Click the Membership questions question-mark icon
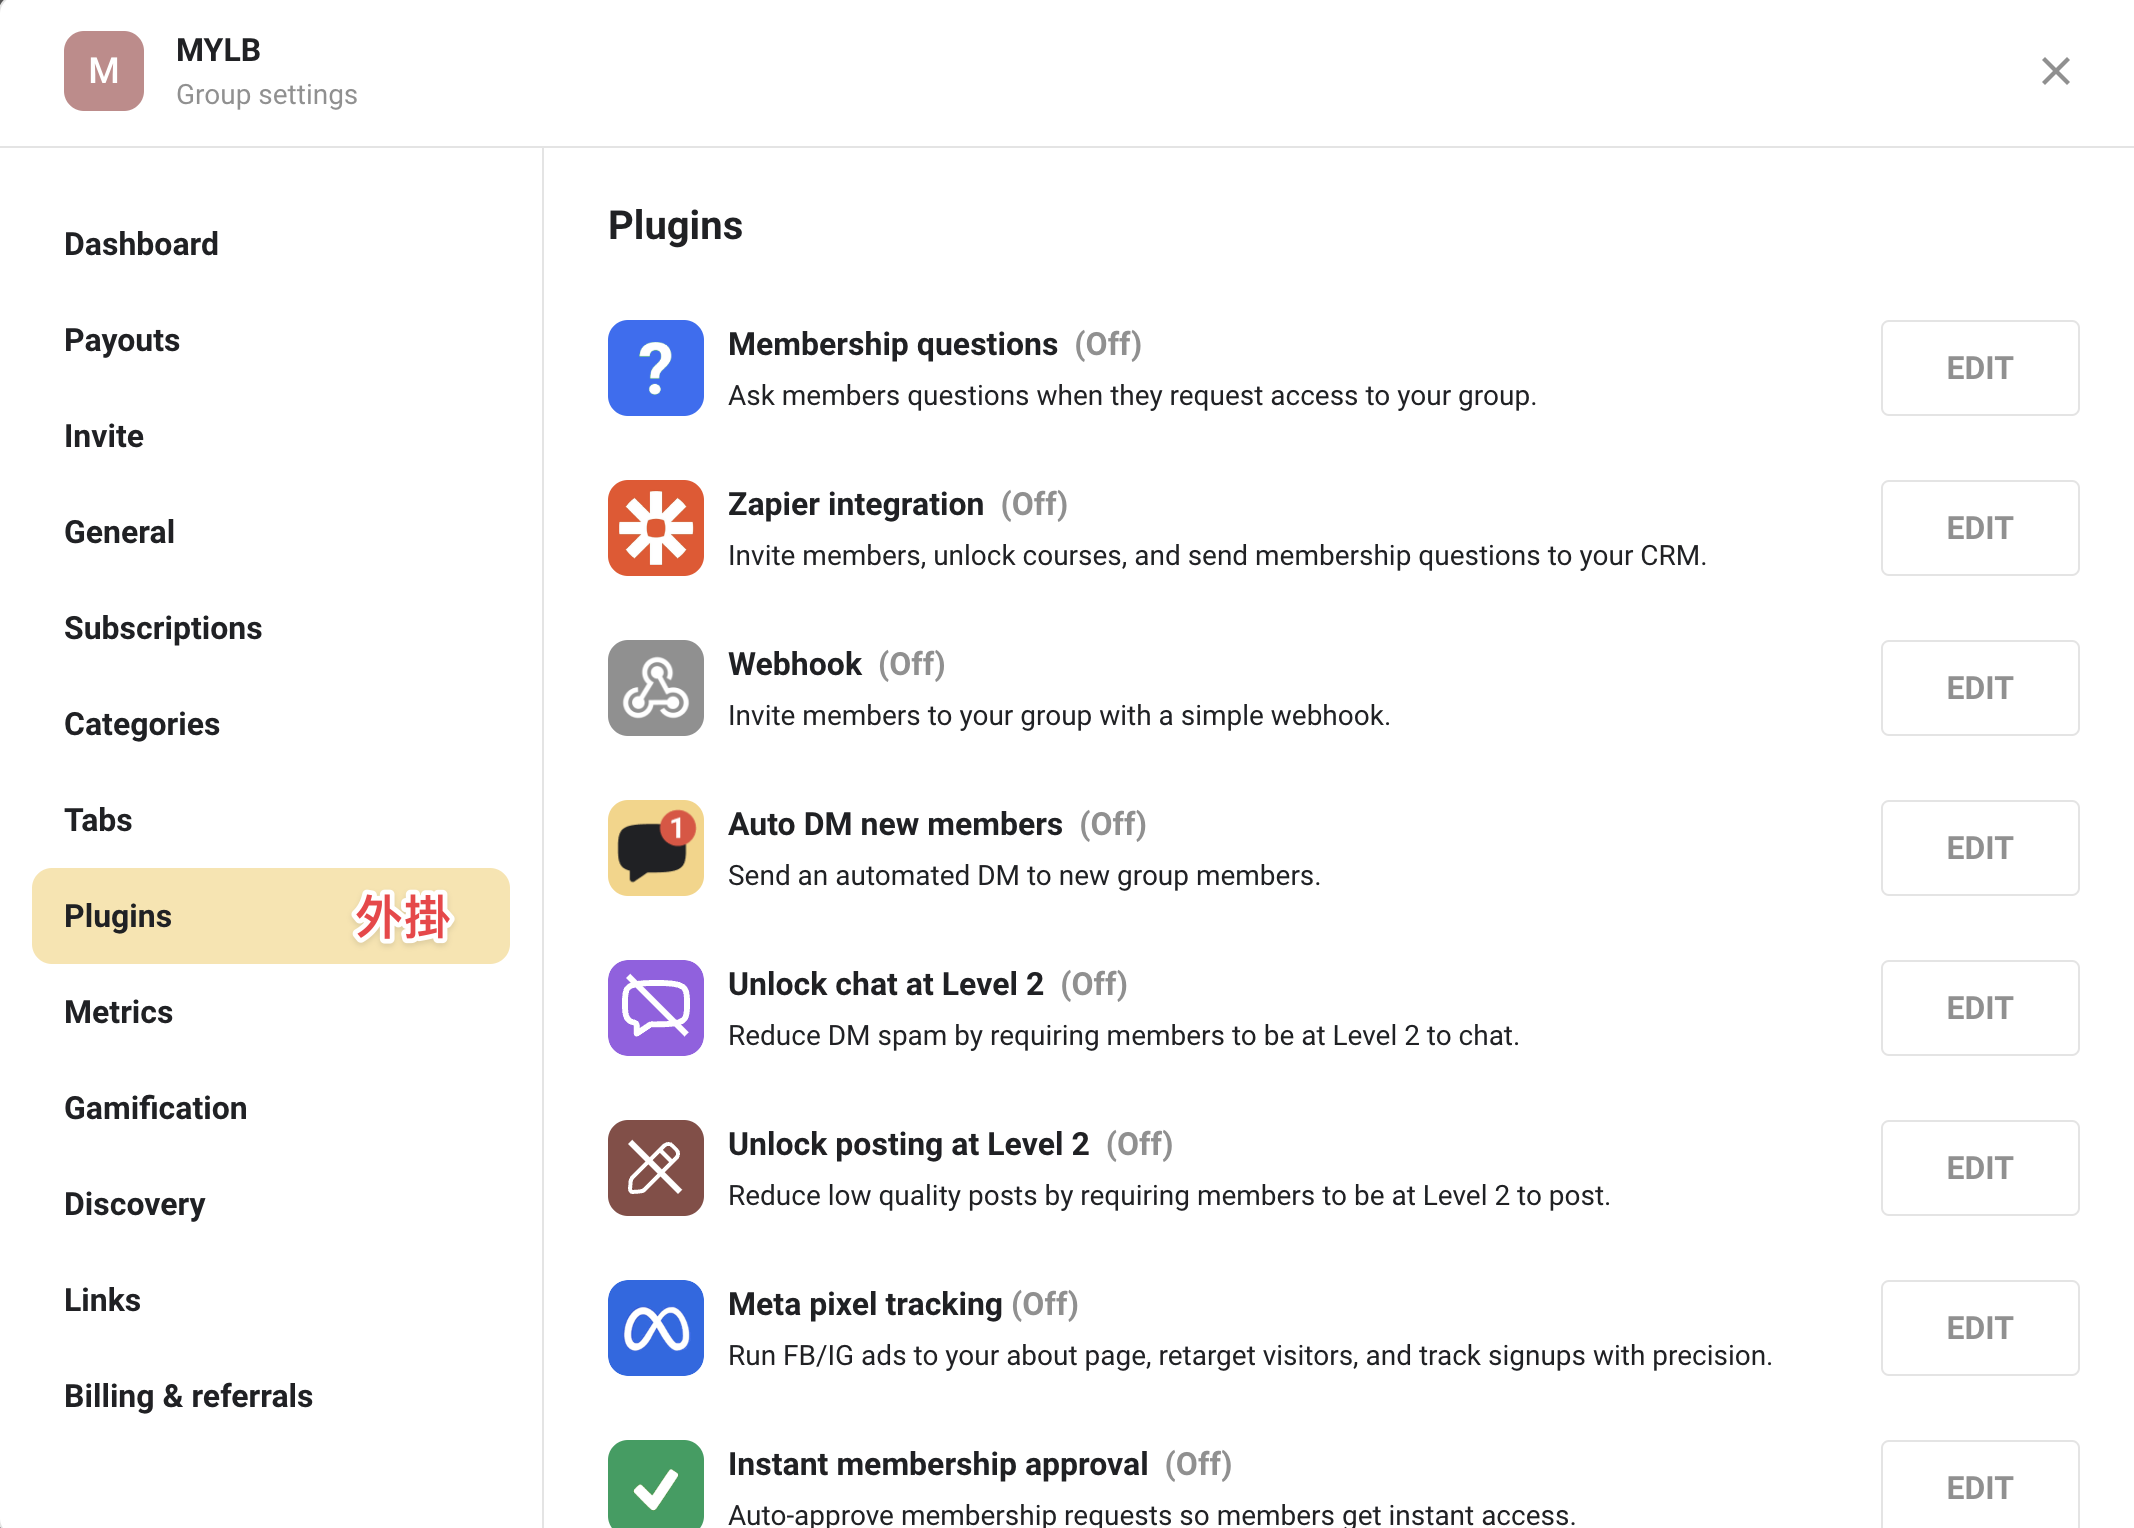The height and width of the screenshot is (1528, 2134). 656,368
